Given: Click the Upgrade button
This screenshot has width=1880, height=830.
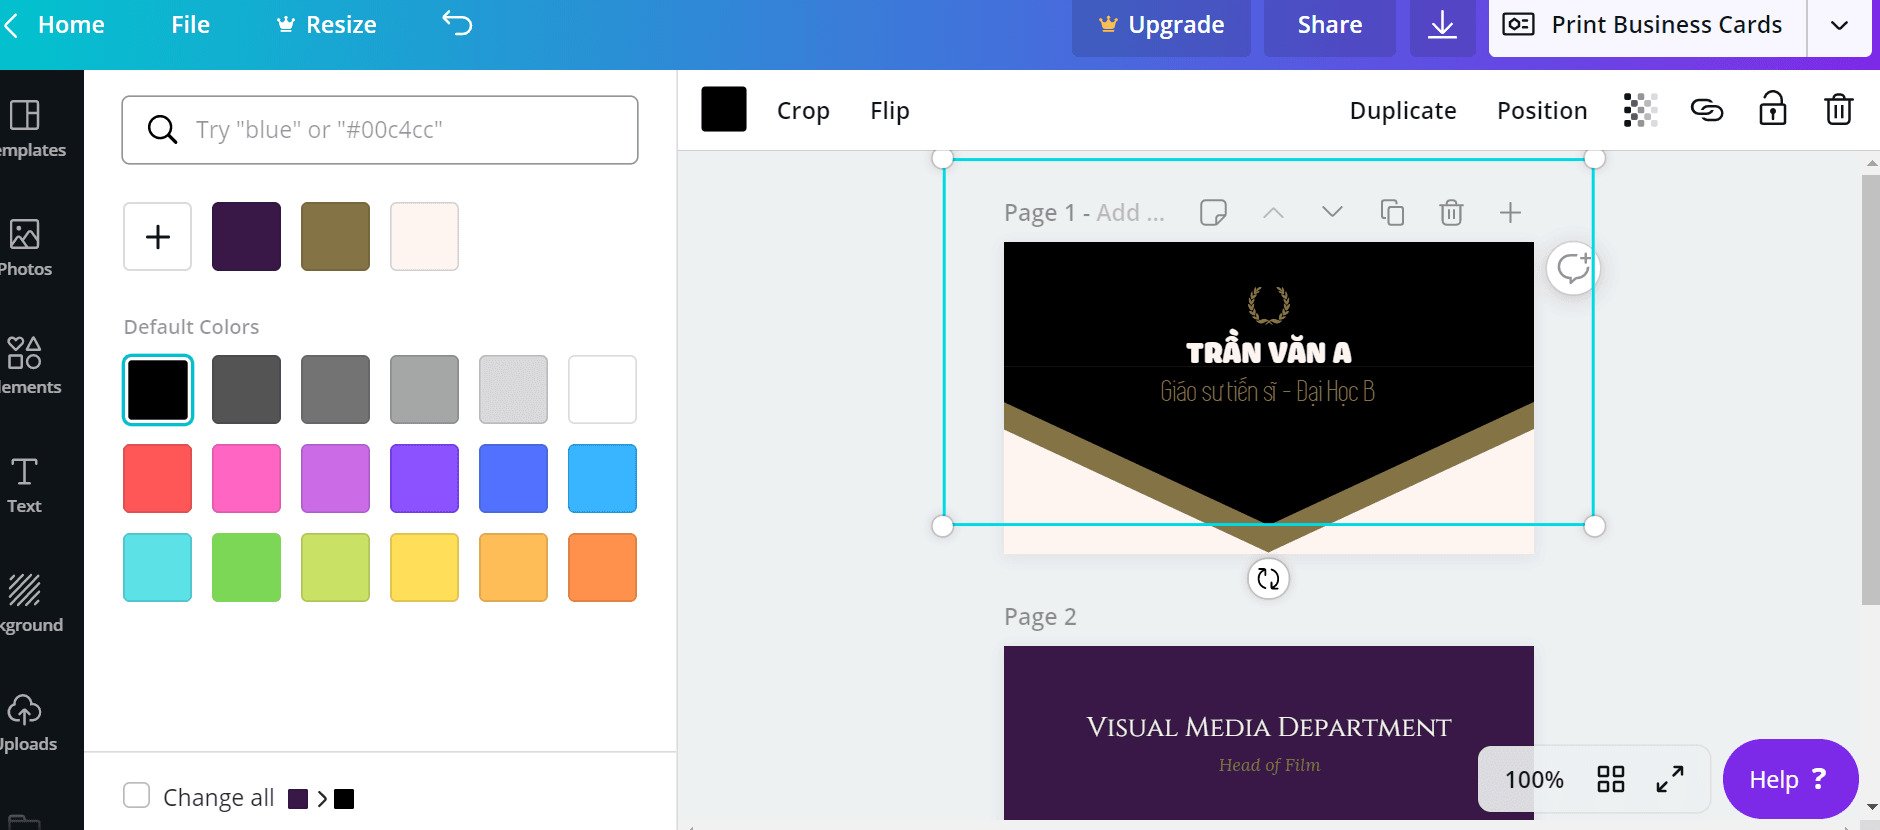Looking at the screenshot, I should pyautogui.click(x=1161, y=25).
